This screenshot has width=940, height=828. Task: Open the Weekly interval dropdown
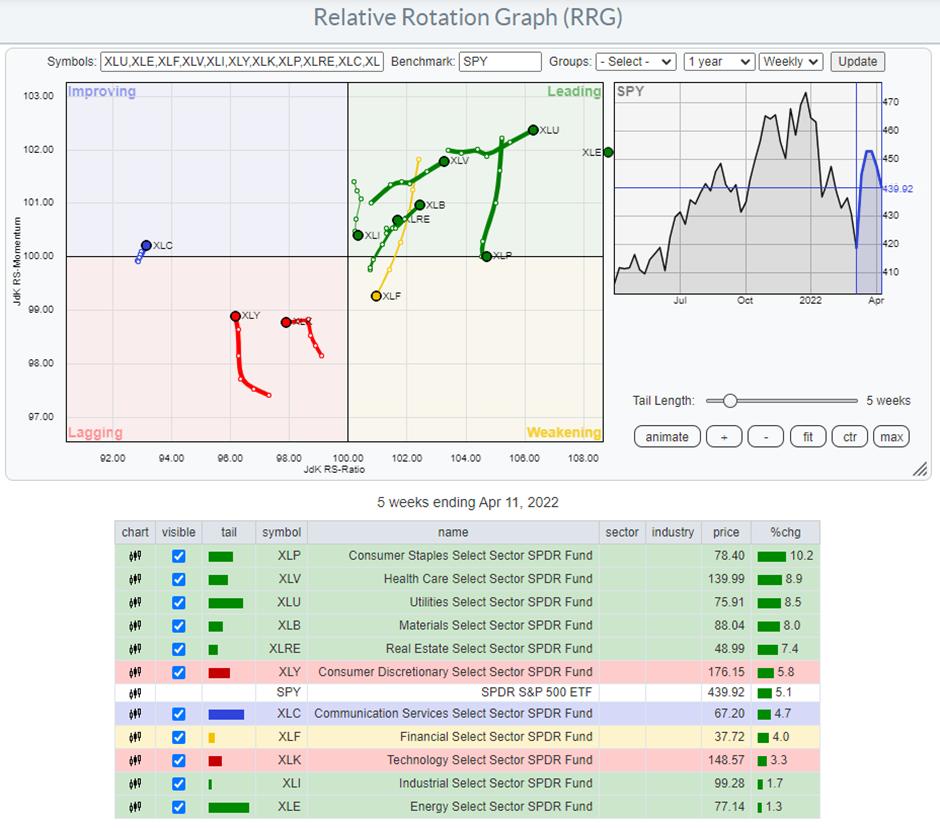tap(791, 62)
